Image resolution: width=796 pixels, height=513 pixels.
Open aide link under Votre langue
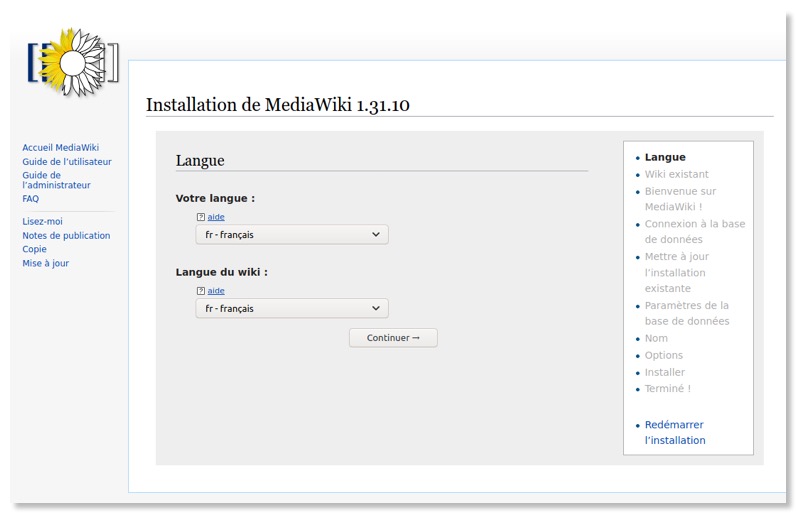[x=216, y=217]
